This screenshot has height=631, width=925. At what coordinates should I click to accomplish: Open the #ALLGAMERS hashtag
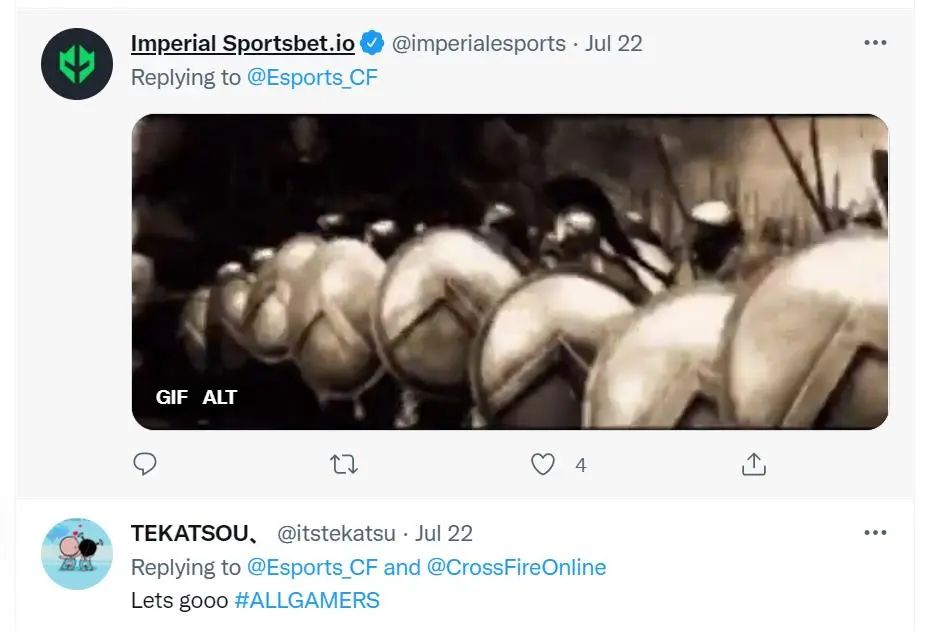click(x=307, y=601)
